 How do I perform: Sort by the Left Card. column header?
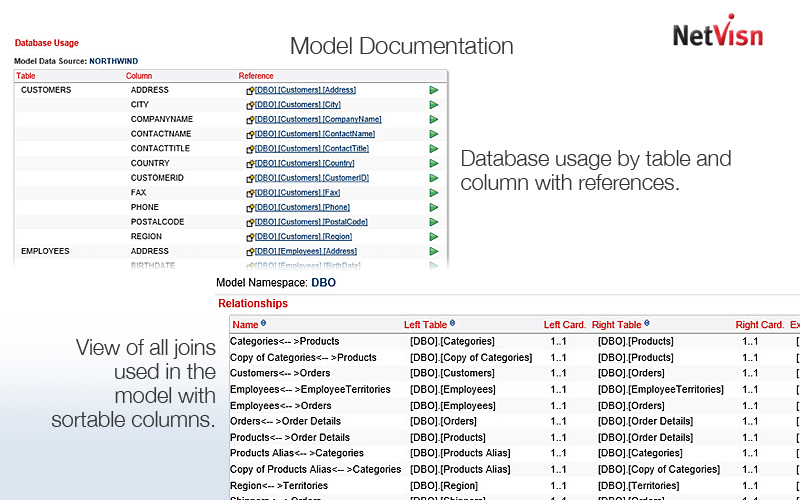coord(564,324)
